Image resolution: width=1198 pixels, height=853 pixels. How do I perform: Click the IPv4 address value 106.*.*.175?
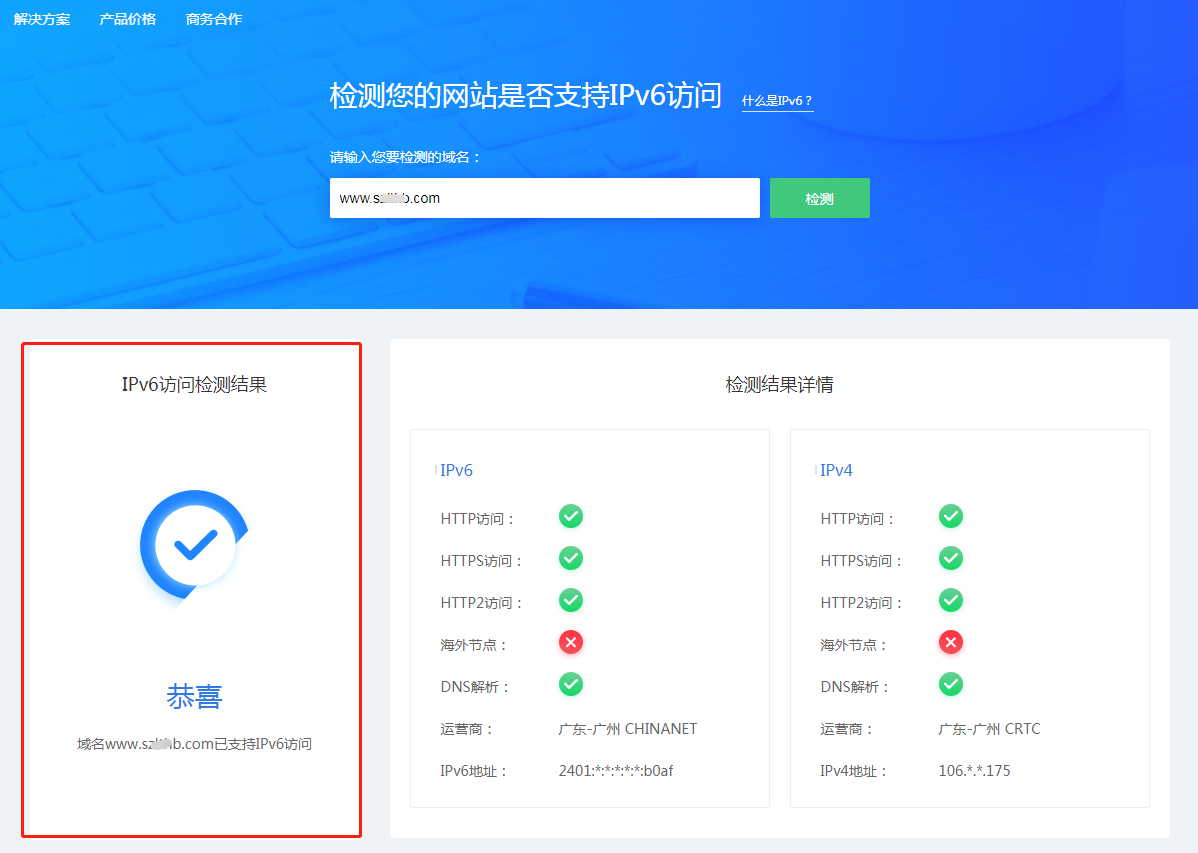tap(974, 771)
